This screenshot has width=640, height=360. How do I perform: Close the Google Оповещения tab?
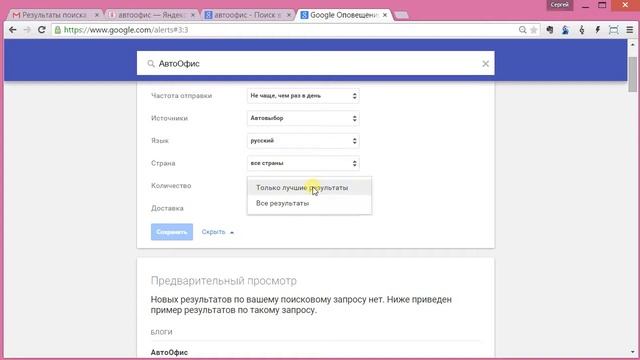(385, 15)
